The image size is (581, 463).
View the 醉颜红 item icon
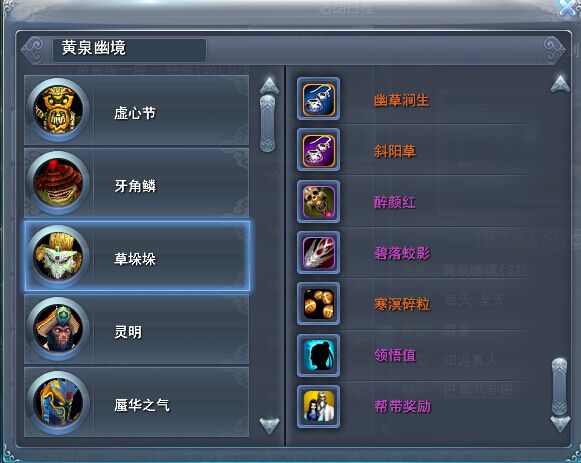(318, 201)
